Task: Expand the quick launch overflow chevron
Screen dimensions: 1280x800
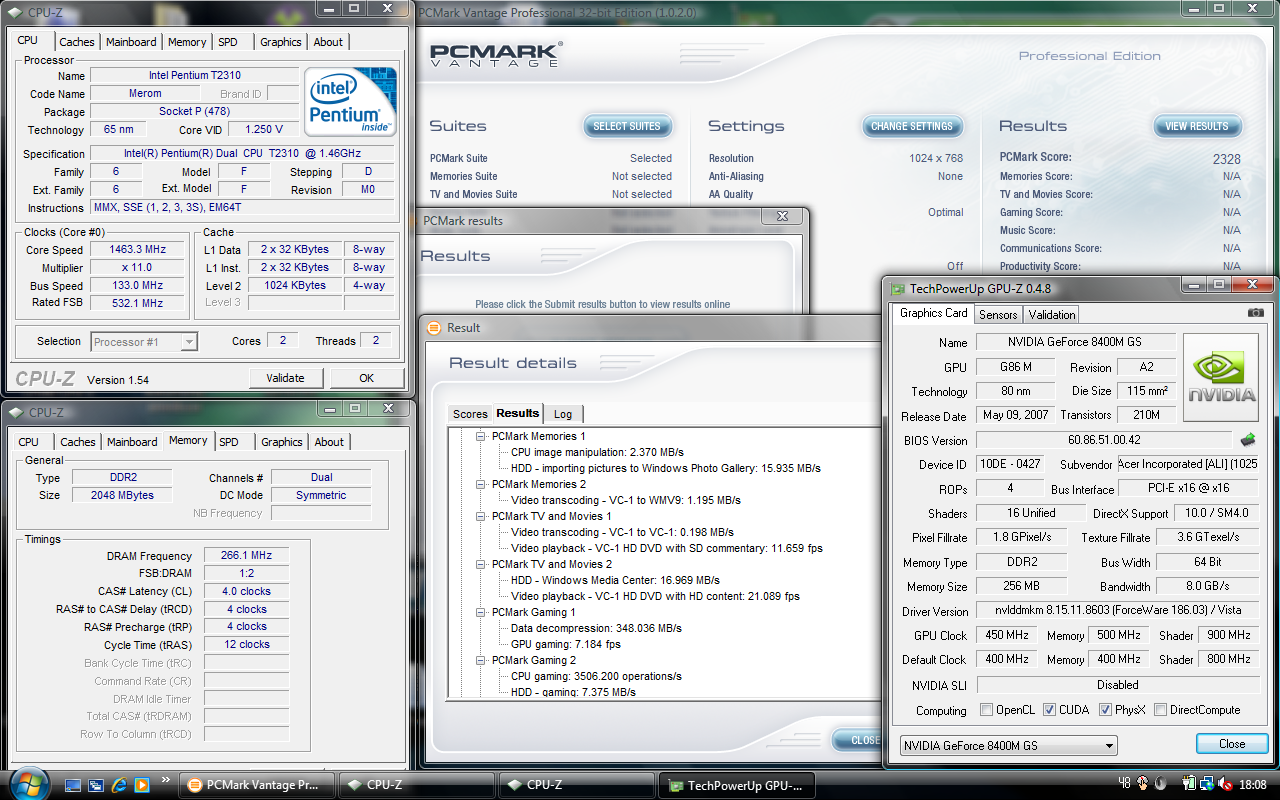Action: 164,778
